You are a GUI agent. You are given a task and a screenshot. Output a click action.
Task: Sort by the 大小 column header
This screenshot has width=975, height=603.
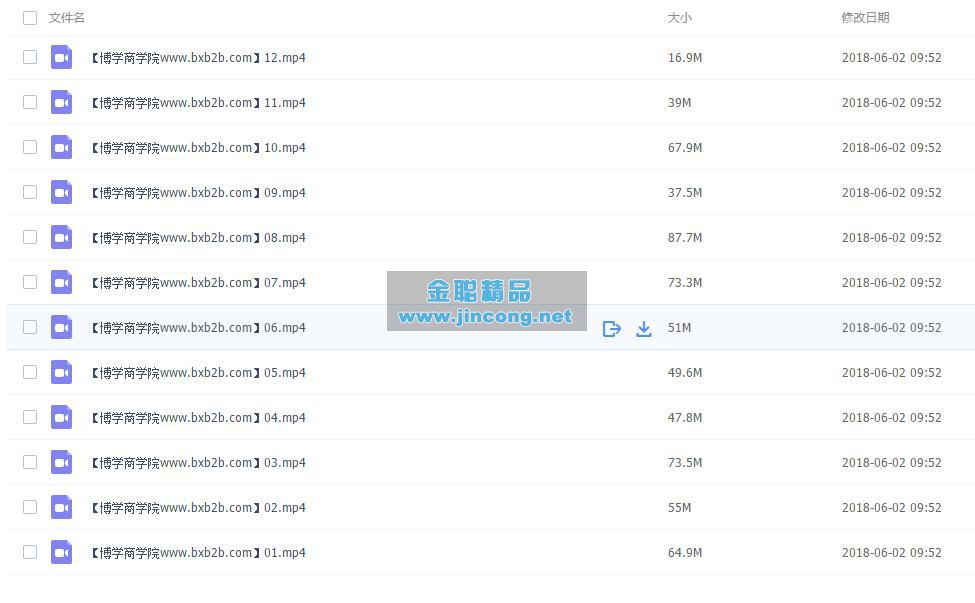coord(679,18)
